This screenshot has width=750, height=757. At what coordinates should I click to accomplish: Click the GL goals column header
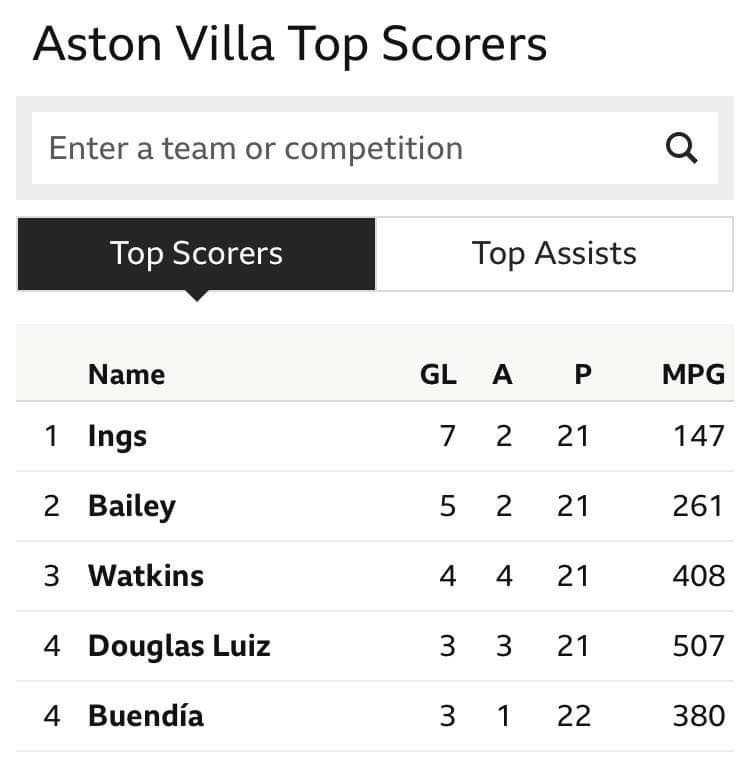pyautogui.click(x=438, y=375)
